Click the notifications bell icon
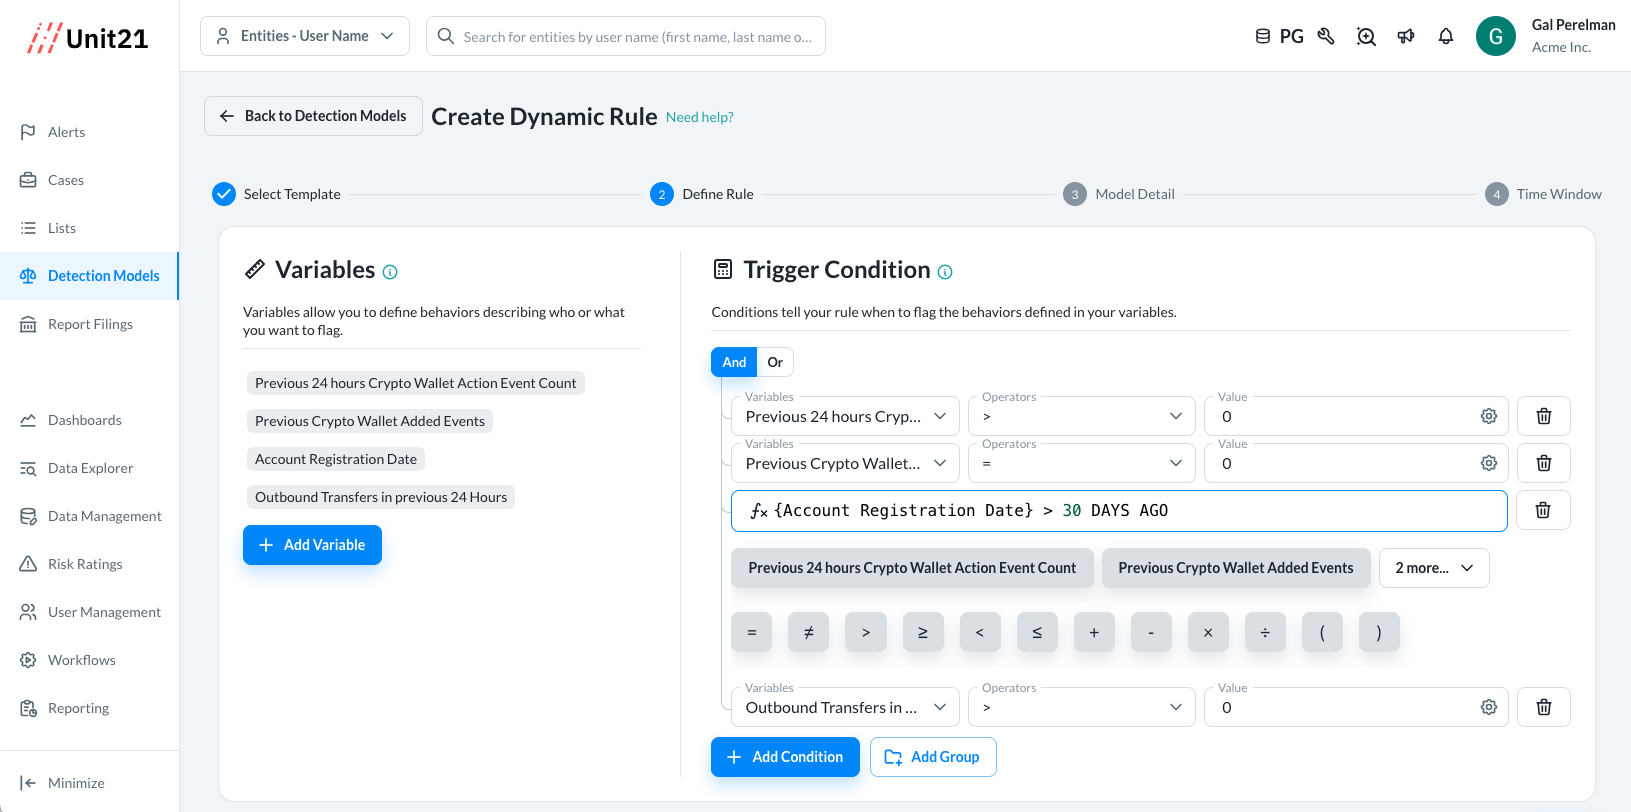This screenshot has width=1631, height=812. (x=1445, y=37)
